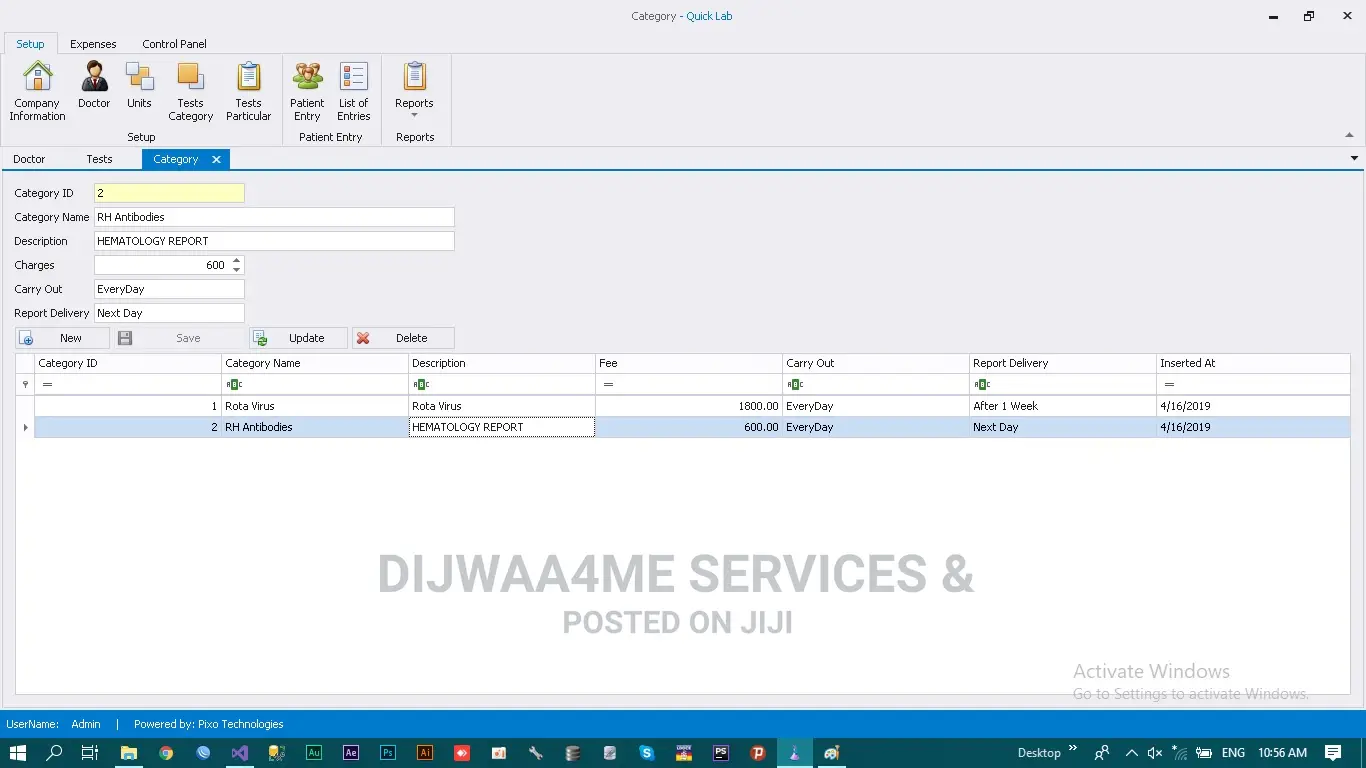Open Inserted At filter operator icon
1366x768 pixels.
[1169, 385]
